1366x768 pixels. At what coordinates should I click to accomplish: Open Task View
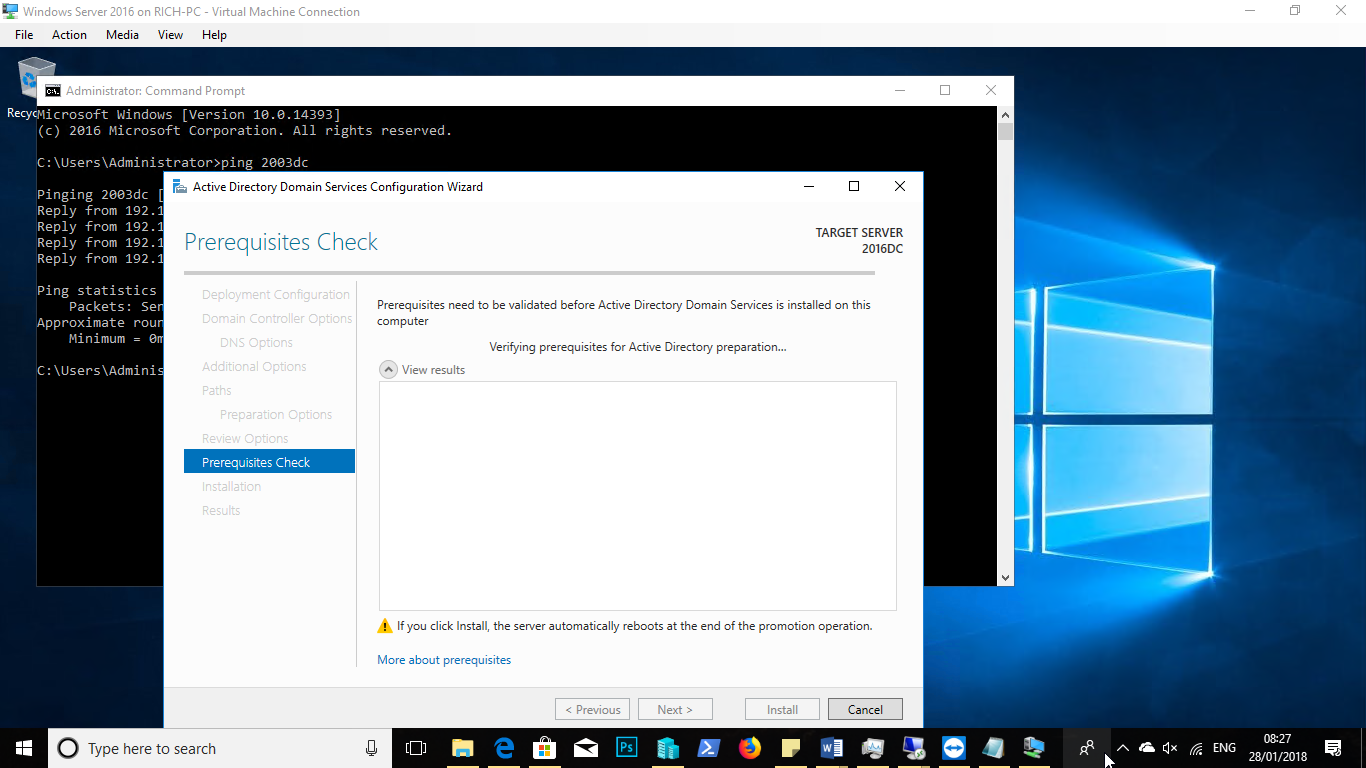[416, 748]
